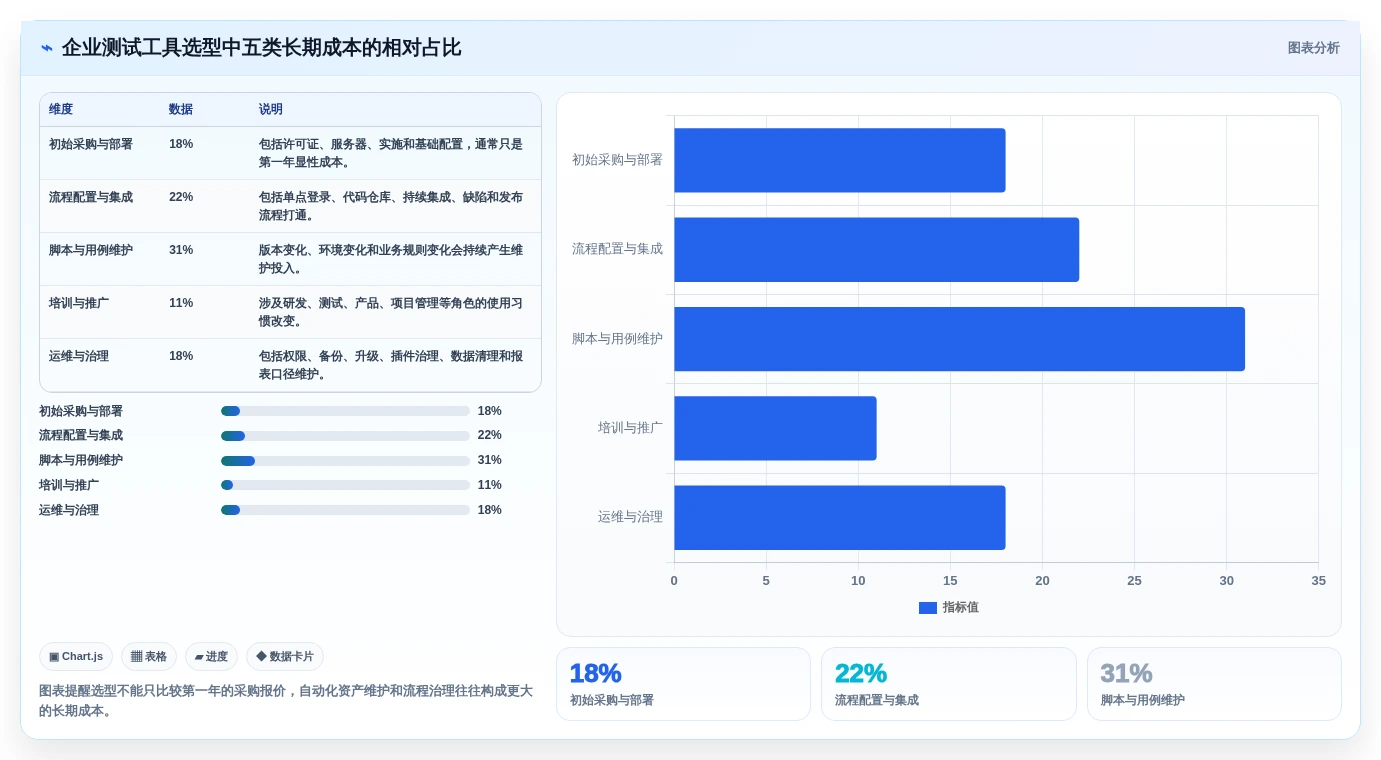Select the 进度 tag chip
Image resolution: width=1381 pixels, height=760 pixels.
[x=211, y=657]
